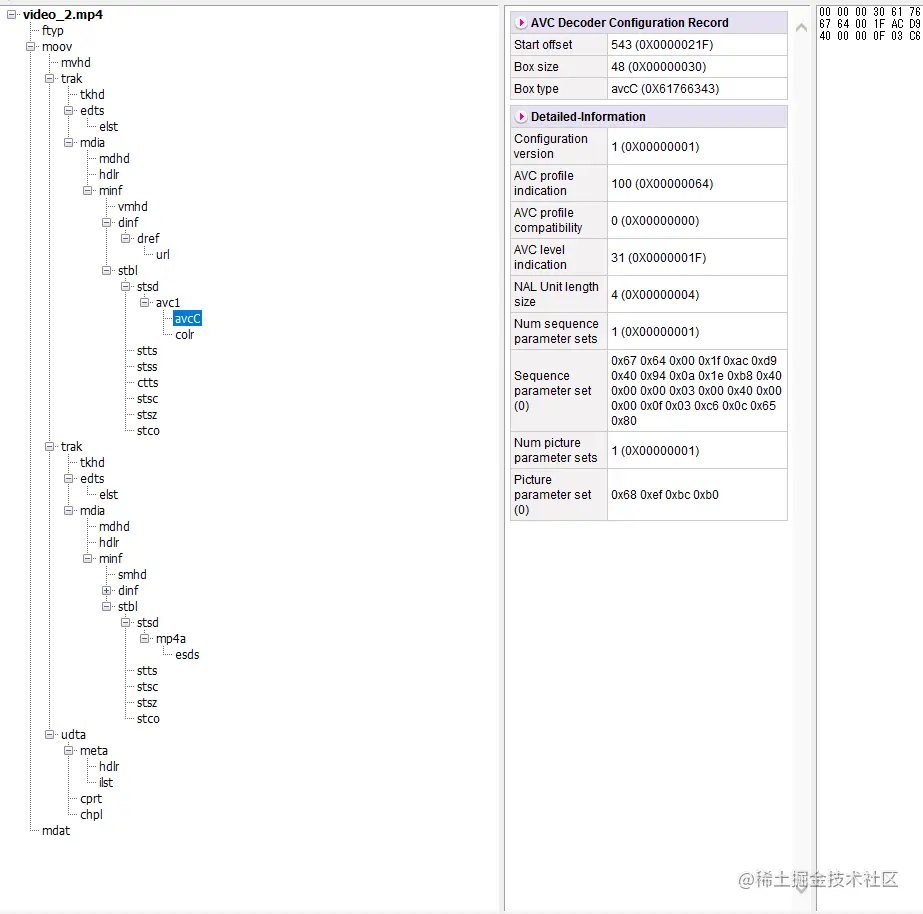Collapse the video_2.mp4 root node
923x914 pixels.
(x=12, y=15)
